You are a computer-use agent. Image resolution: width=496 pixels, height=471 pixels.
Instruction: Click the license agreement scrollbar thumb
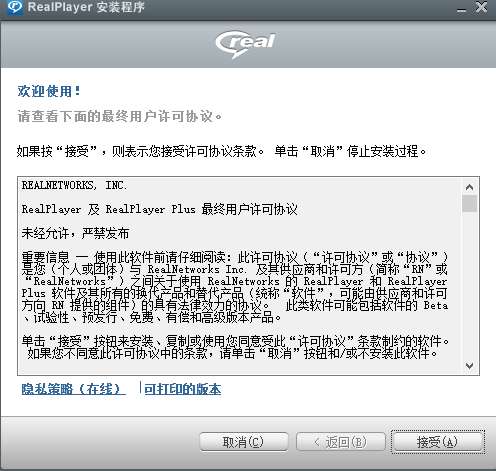coord(469,204)
